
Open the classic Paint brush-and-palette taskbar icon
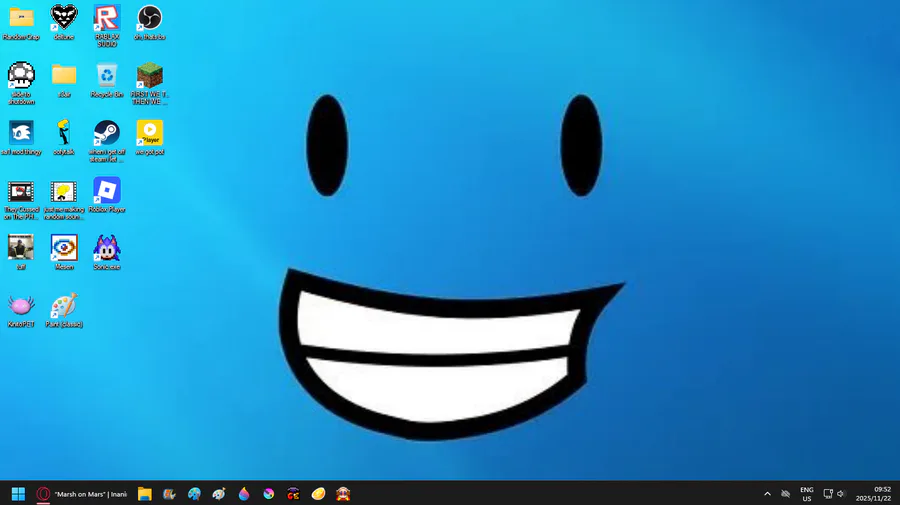(219, 494)
